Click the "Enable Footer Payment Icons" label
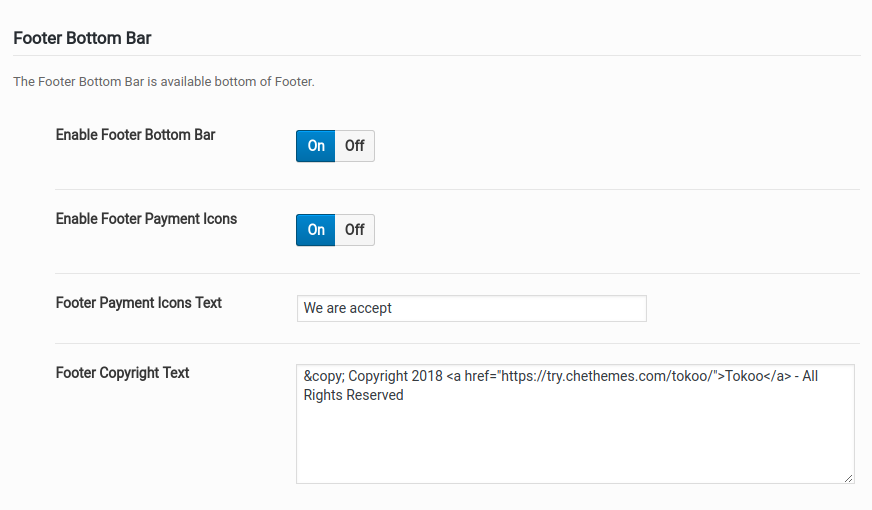The width and height of the screenshot is (872, 510). point(146,219)
